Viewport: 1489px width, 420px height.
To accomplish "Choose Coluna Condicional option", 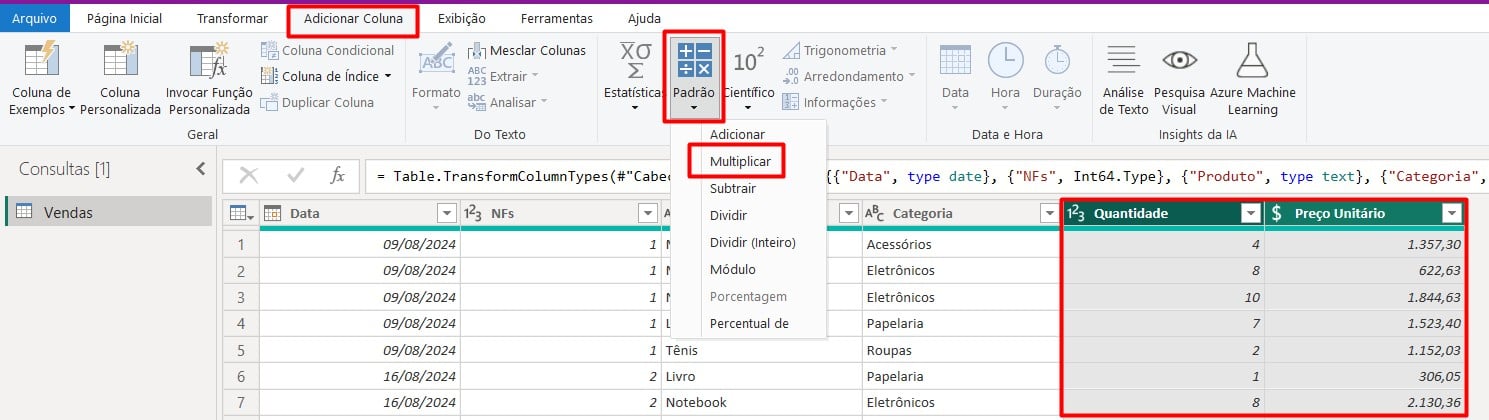I will pyautogui.click(x=327, y=50).
